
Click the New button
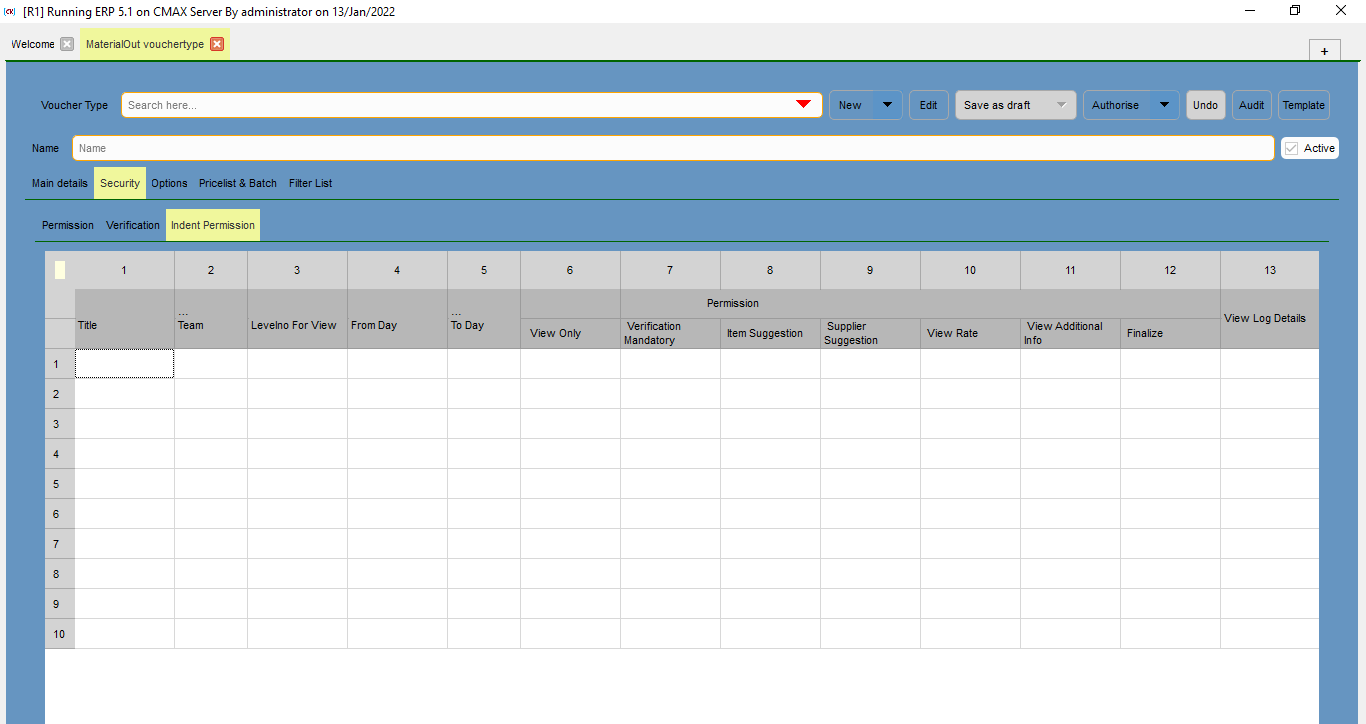851,105
